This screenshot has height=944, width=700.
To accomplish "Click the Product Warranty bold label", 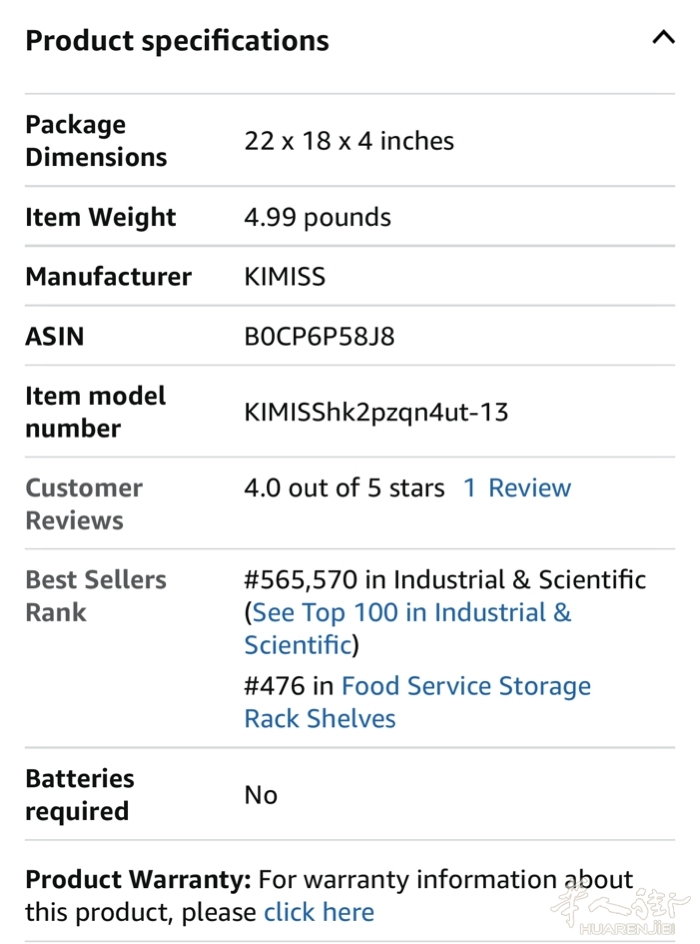I will (x=138, y=880).
